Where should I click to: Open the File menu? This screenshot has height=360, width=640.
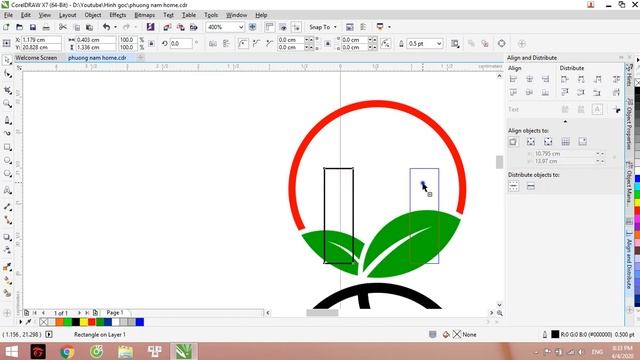tap(8, 15)
